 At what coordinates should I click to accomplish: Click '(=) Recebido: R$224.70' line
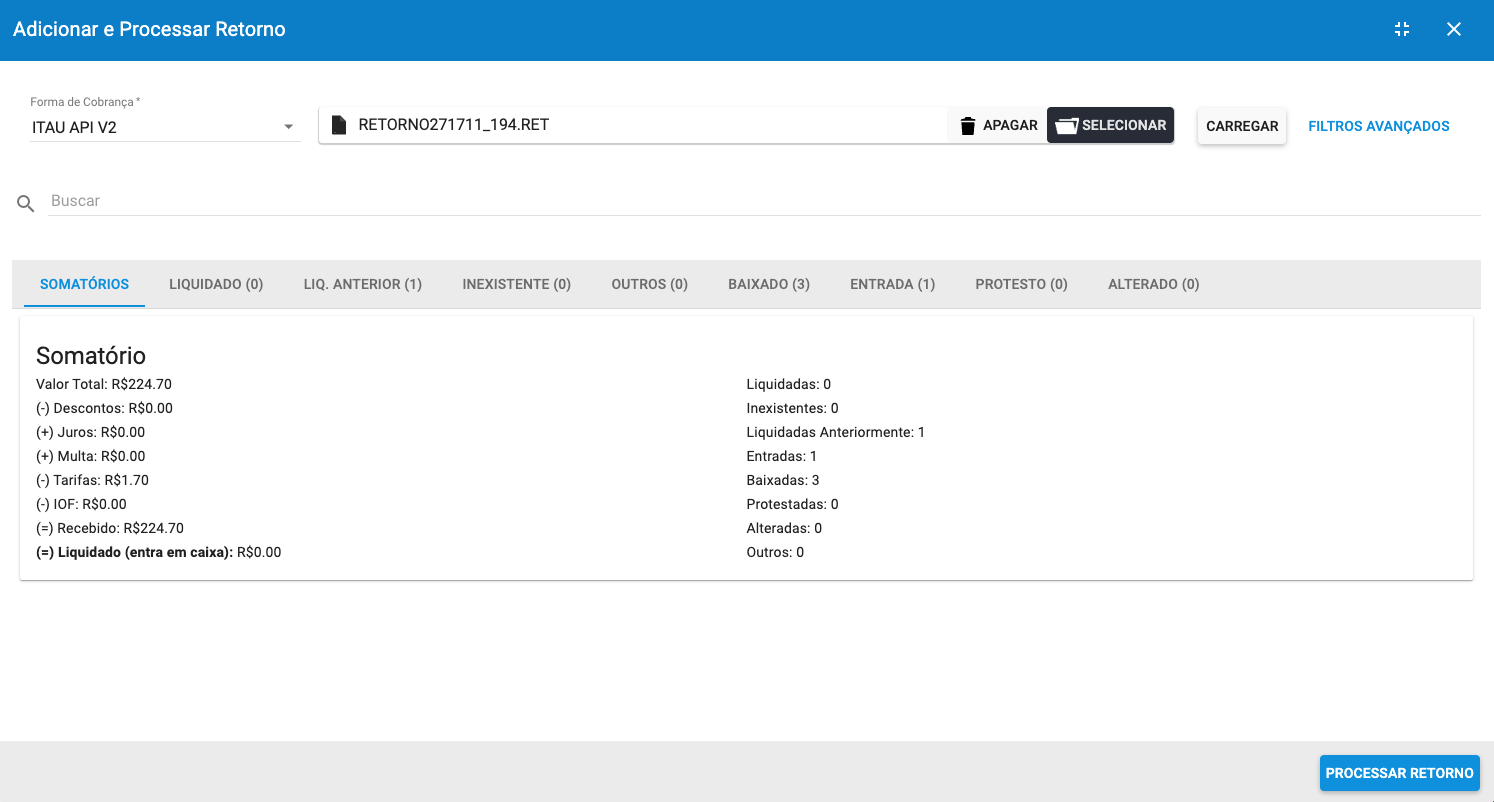(x=110, y=528)
